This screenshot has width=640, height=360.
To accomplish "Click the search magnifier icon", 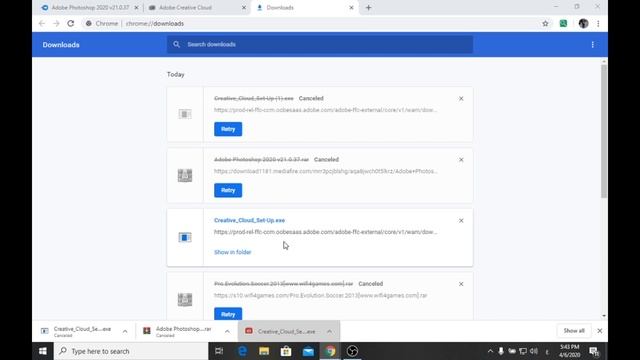I will [176, 44].
